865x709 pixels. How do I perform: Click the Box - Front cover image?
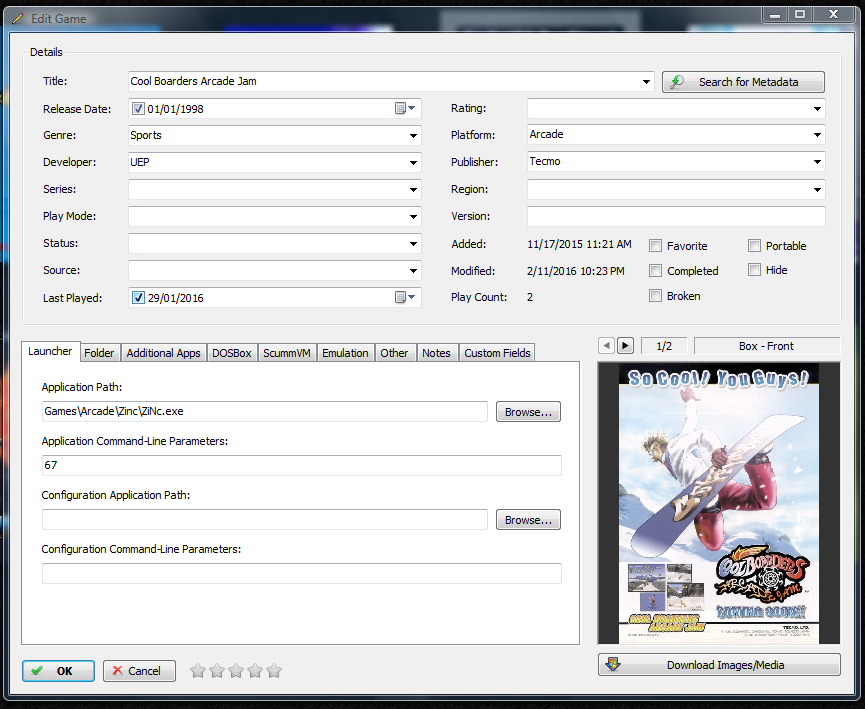point(719,503)
